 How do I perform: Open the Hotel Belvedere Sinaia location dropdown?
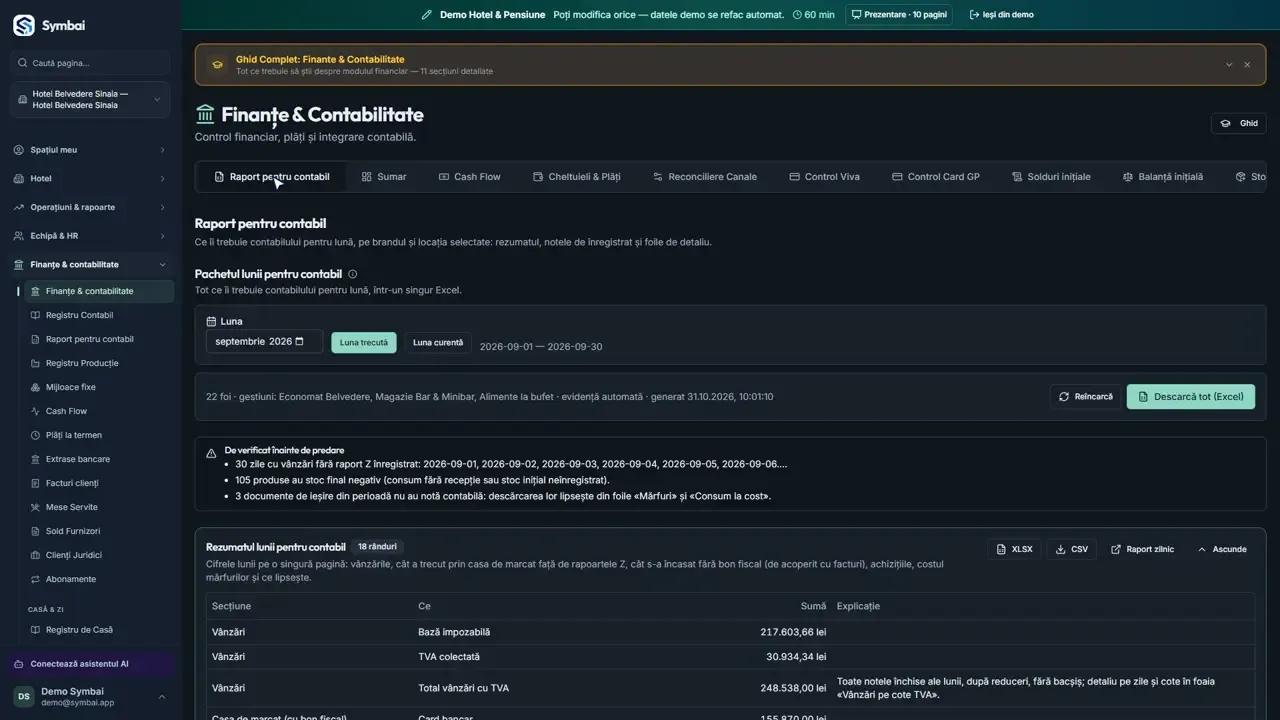coord(91,100)
